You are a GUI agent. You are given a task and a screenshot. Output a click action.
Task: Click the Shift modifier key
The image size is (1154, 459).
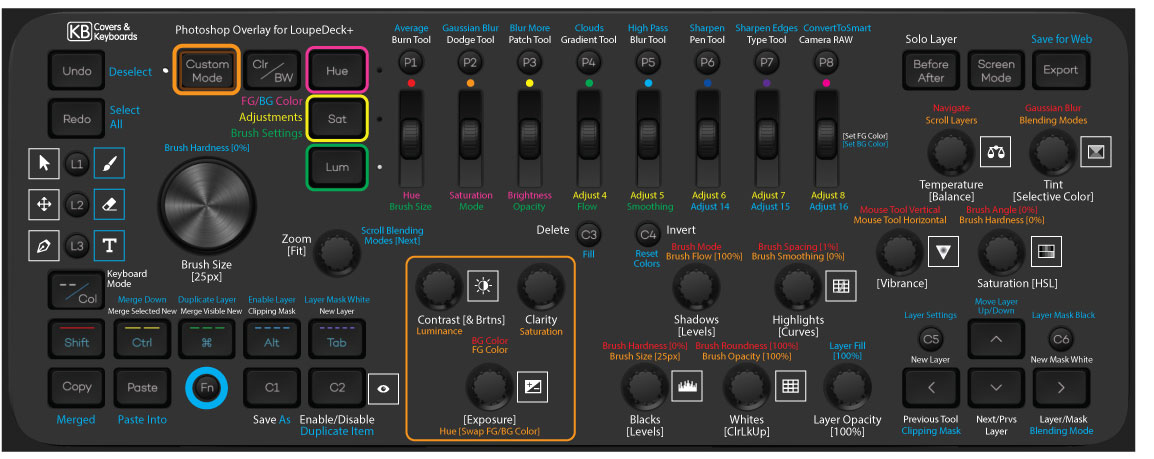click(77, 339)
